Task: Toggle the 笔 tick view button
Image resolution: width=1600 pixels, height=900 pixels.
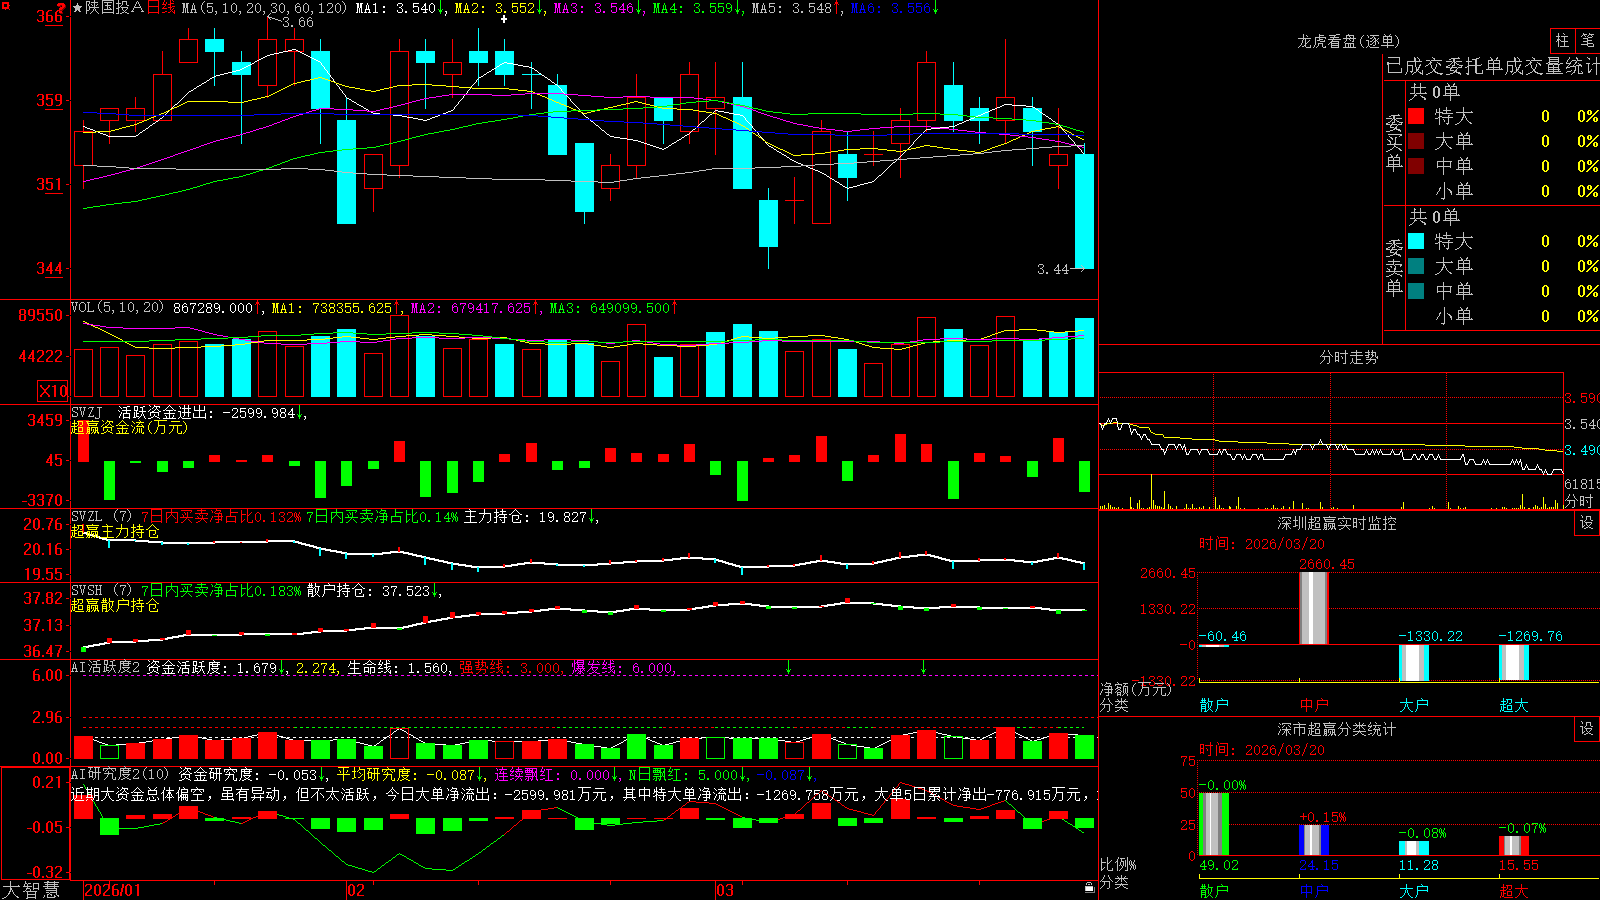Action: click(x=1587, y=41)
